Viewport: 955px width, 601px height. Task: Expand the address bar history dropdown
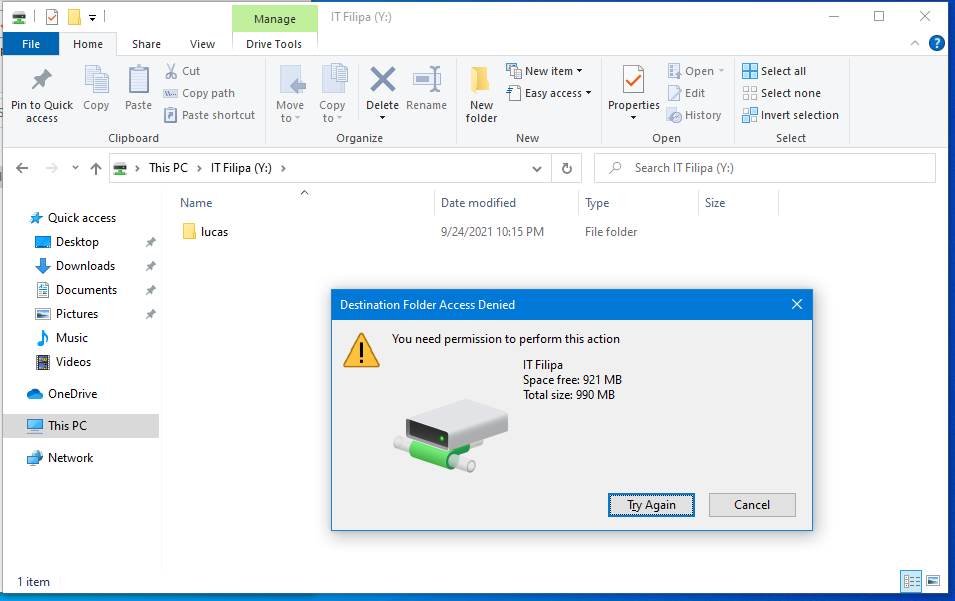pyautogui.click(x=538, y=168)
